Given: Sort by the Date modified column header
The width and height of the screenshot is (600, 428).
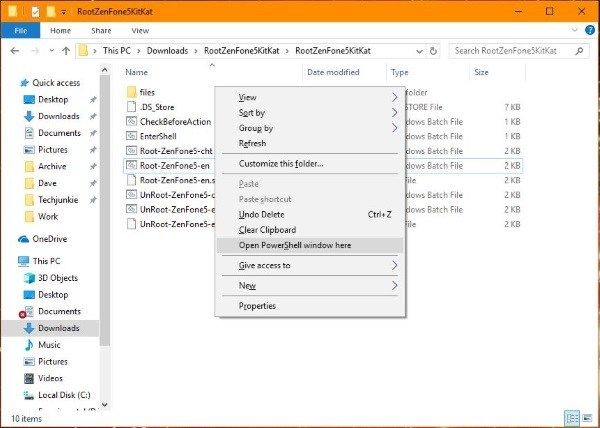Looking at the screenshot, I should (x=333, y=72).
